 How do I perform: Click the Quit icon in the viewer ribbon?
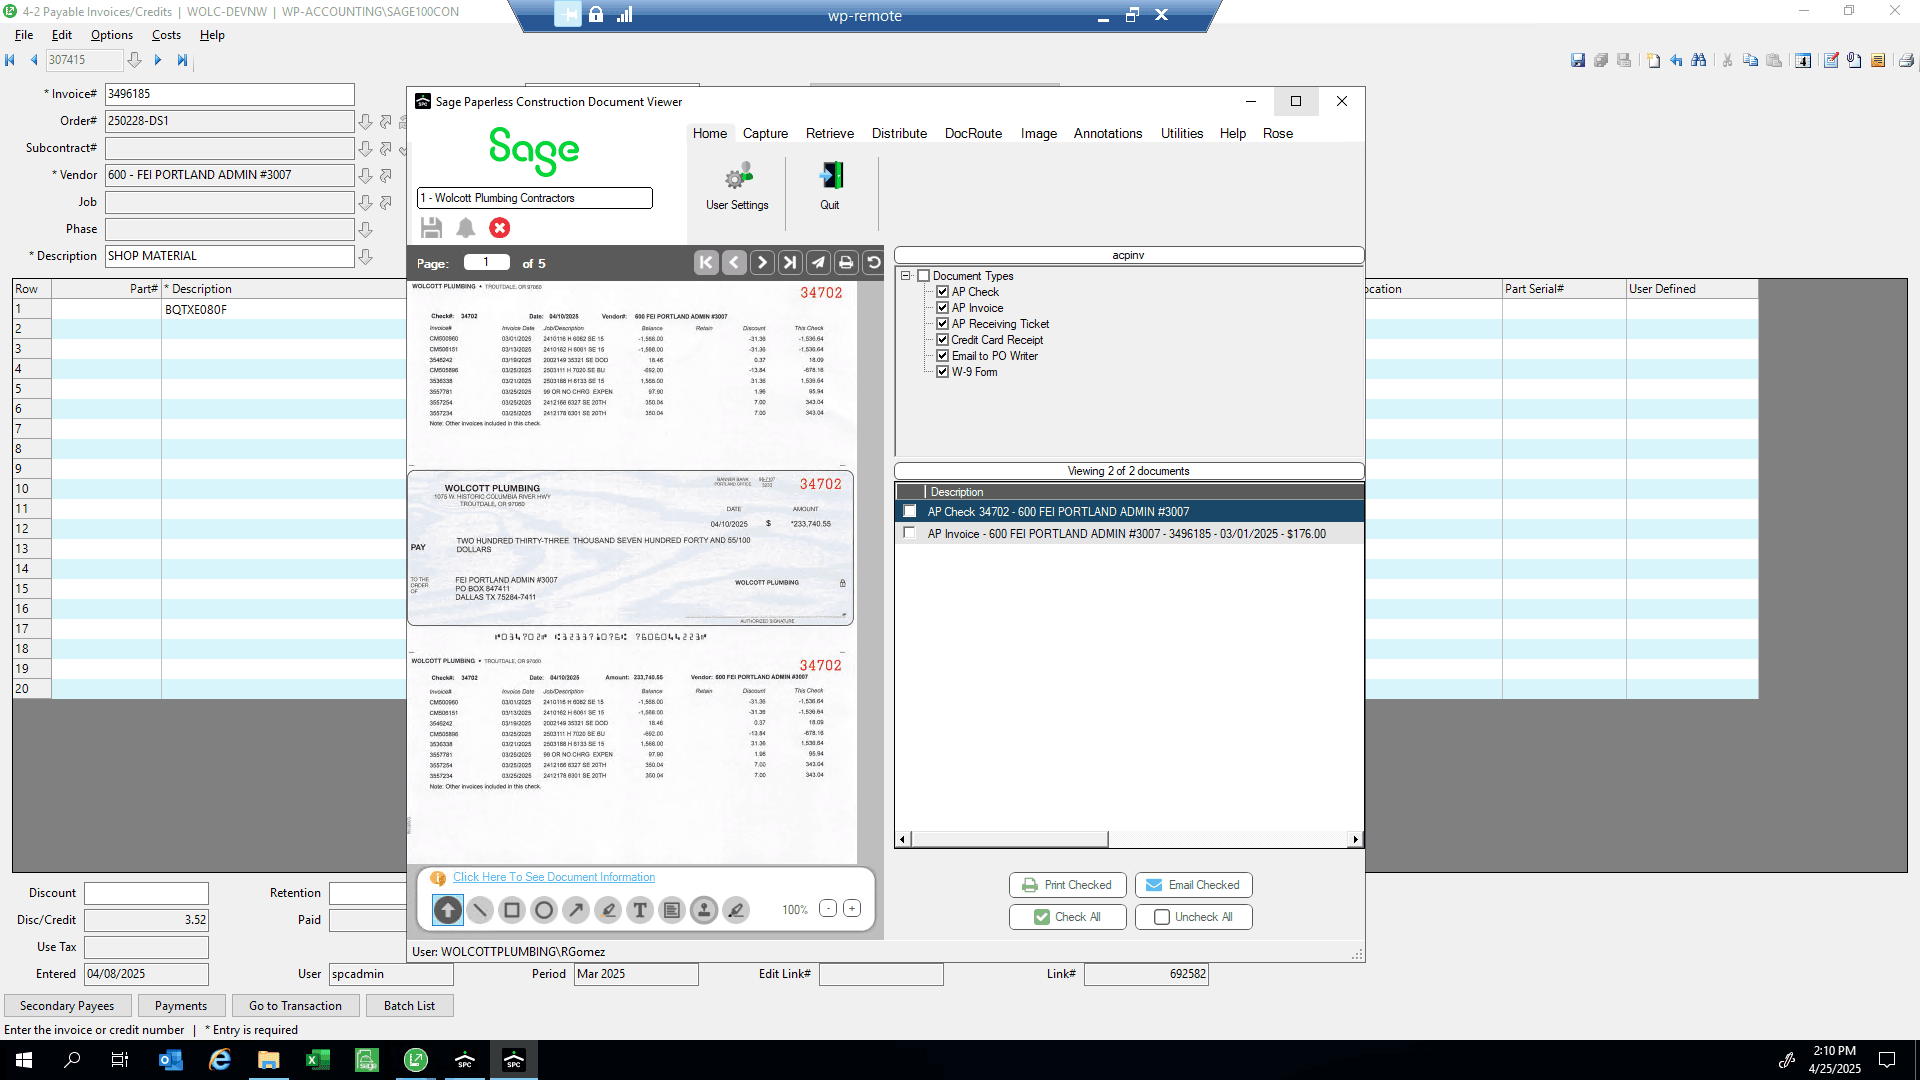830,186
